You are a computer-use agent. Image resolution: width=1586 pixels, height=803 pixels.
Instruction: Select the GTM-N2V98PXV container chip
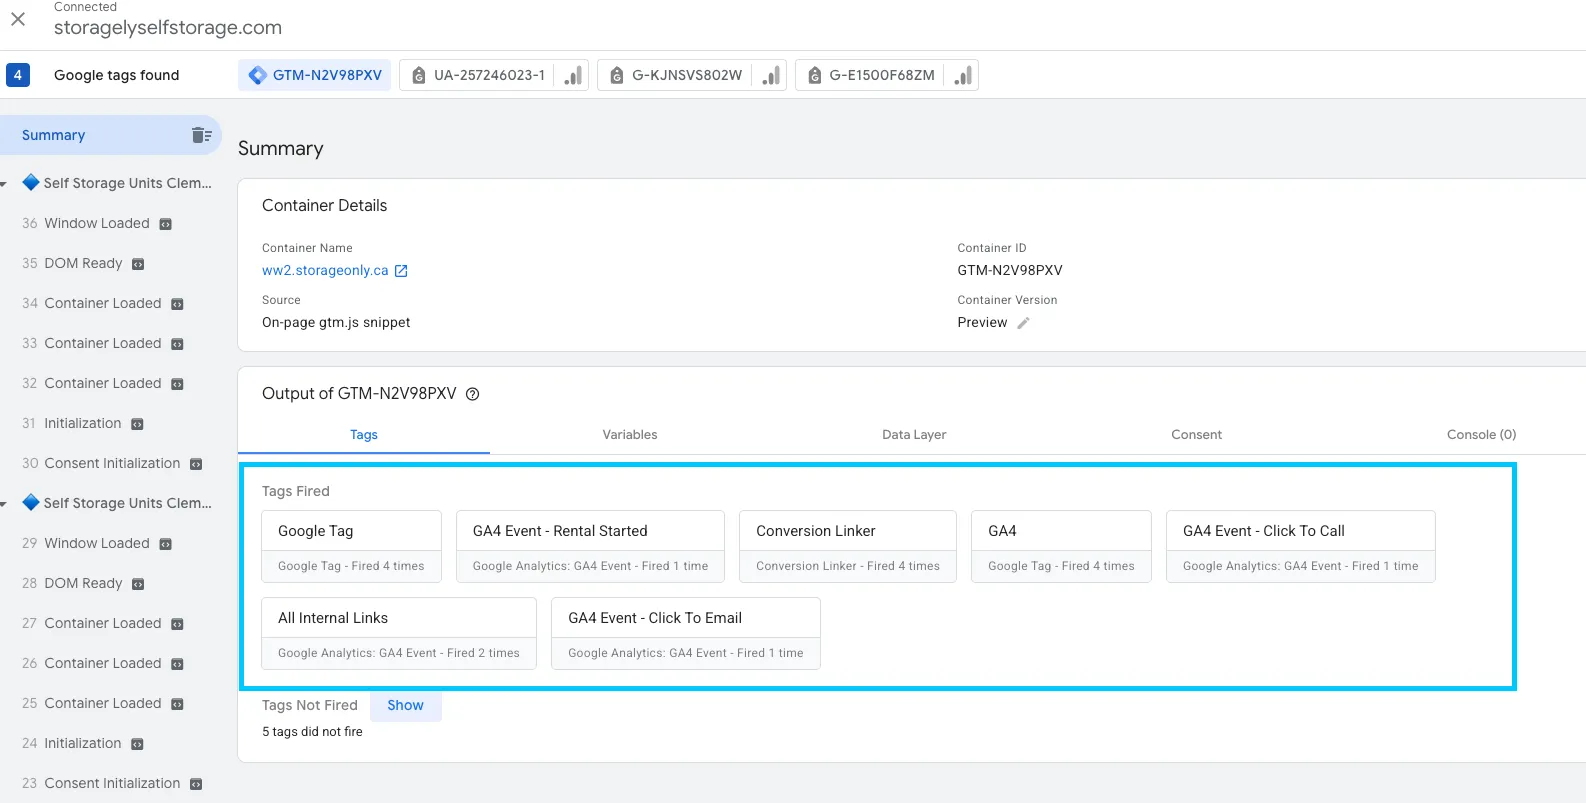(x=315, y=75)
